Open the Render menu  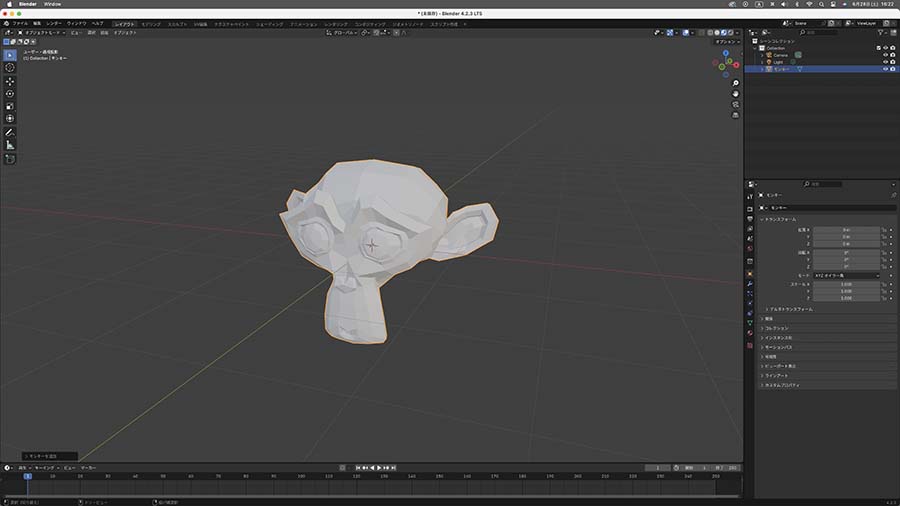coord(54,24)
